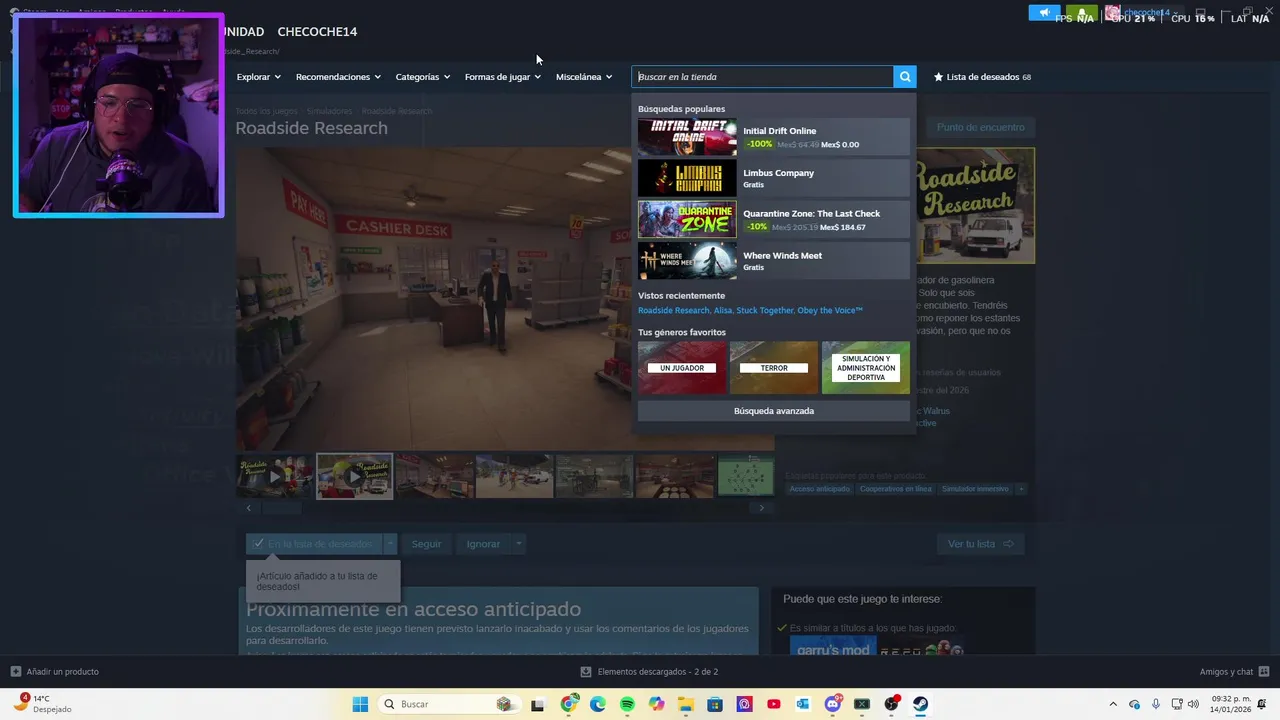Click the wishlist star icon
The image size is (1280, 720).
tap(938, 77)
